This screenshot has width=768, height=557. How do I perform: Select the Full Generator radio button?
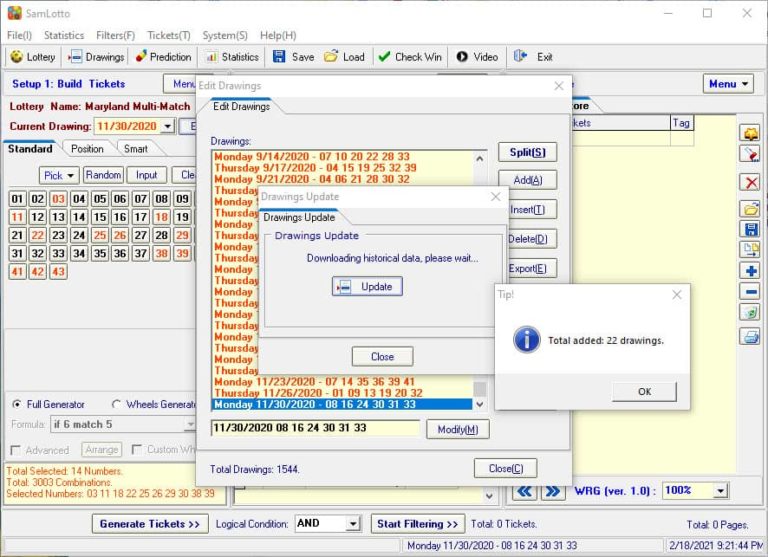(x=17, y=405)
